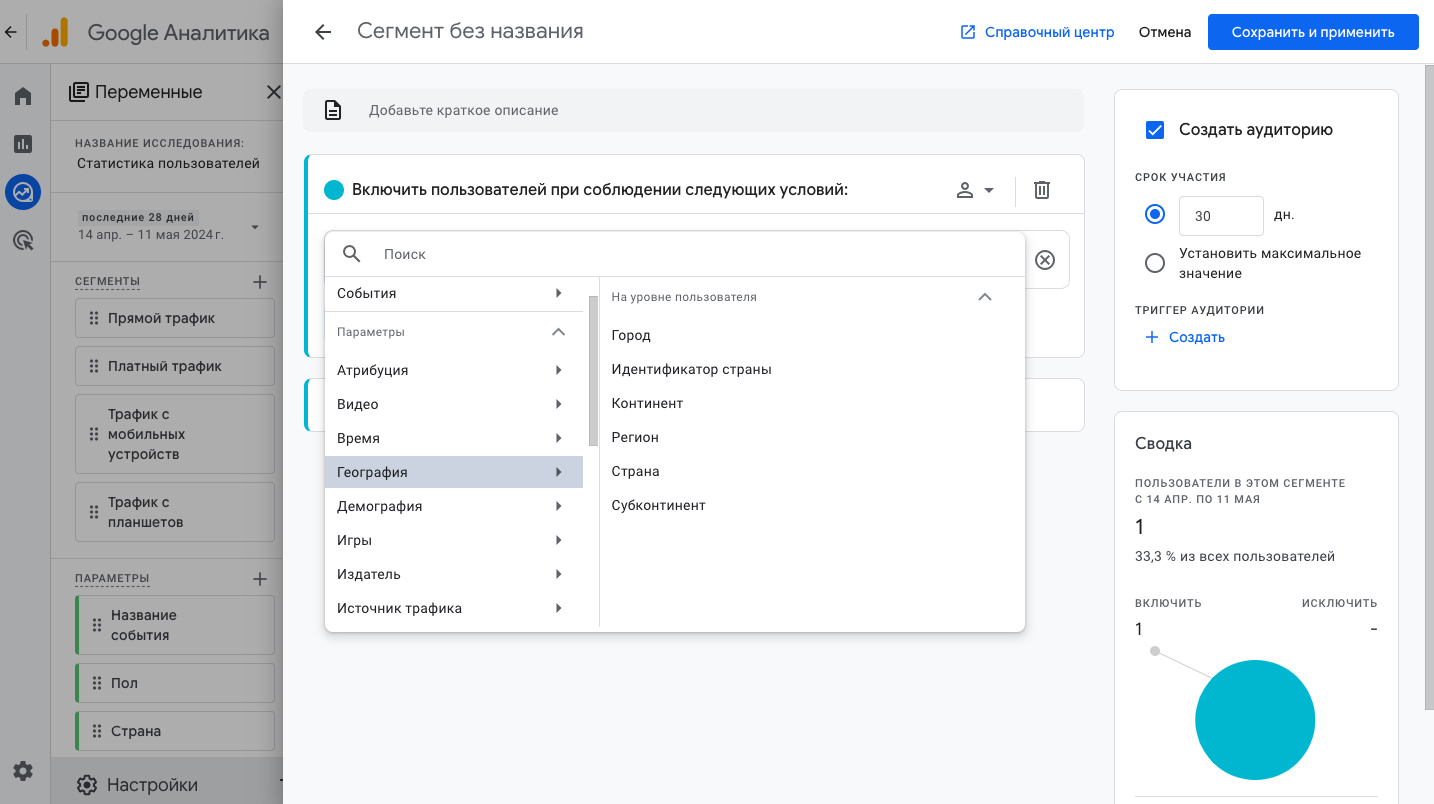The width and height of the screenshot is (1434, 804).
Task: Close the Переменные panel
Action: pos(273,92)
